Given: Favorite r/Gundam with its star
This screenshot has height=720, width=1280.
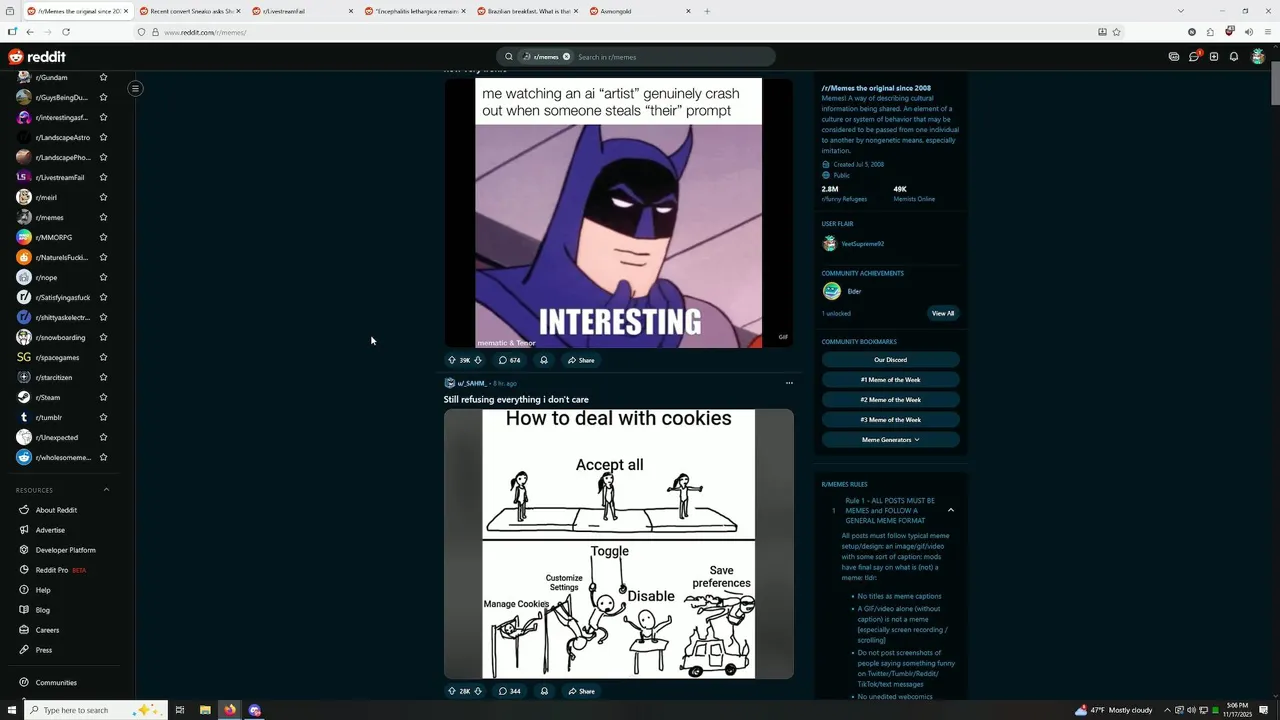Looking at the screenshot, I should [103, 77].
